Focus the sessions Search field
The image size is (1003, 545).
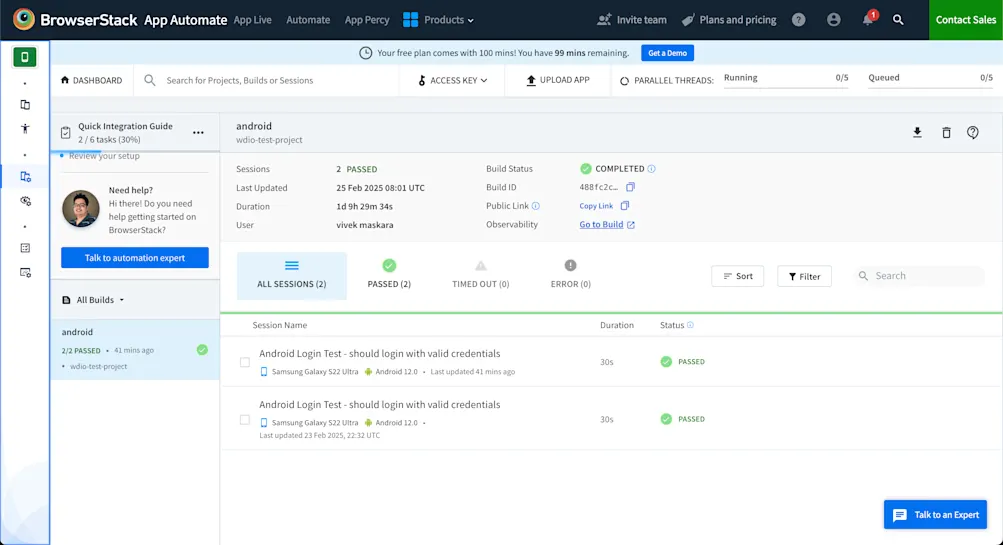tap(919, 276)
